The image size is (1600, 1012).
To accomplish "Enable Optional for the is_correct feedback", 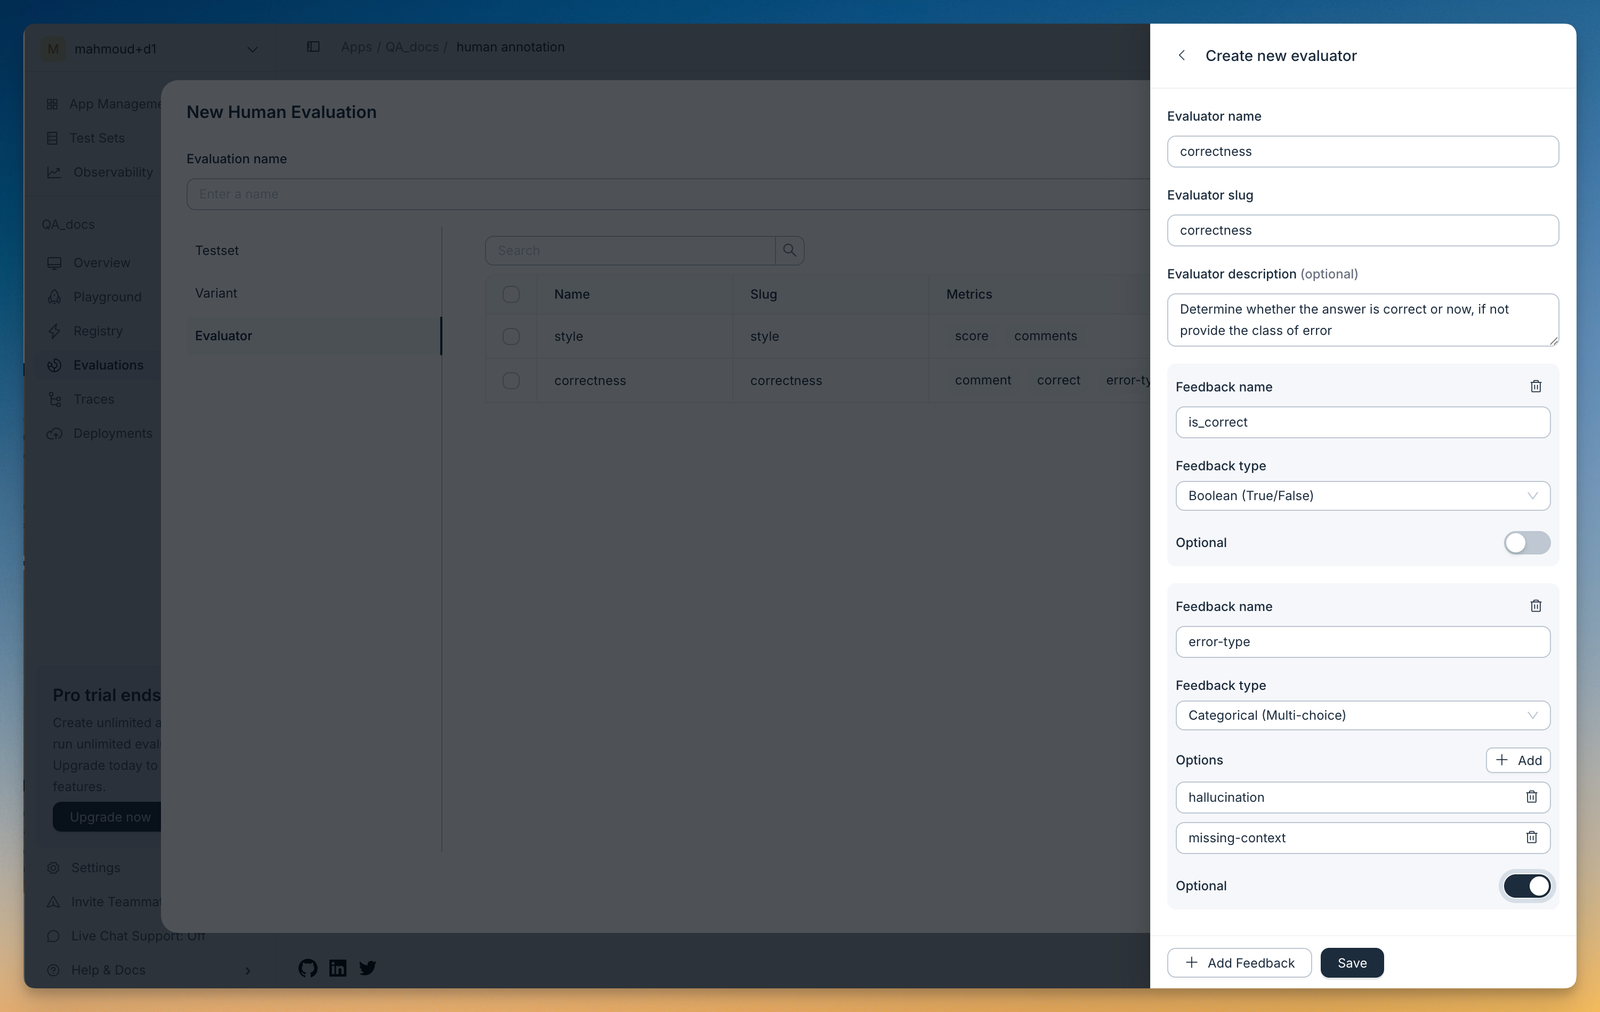I will 1526,542.
